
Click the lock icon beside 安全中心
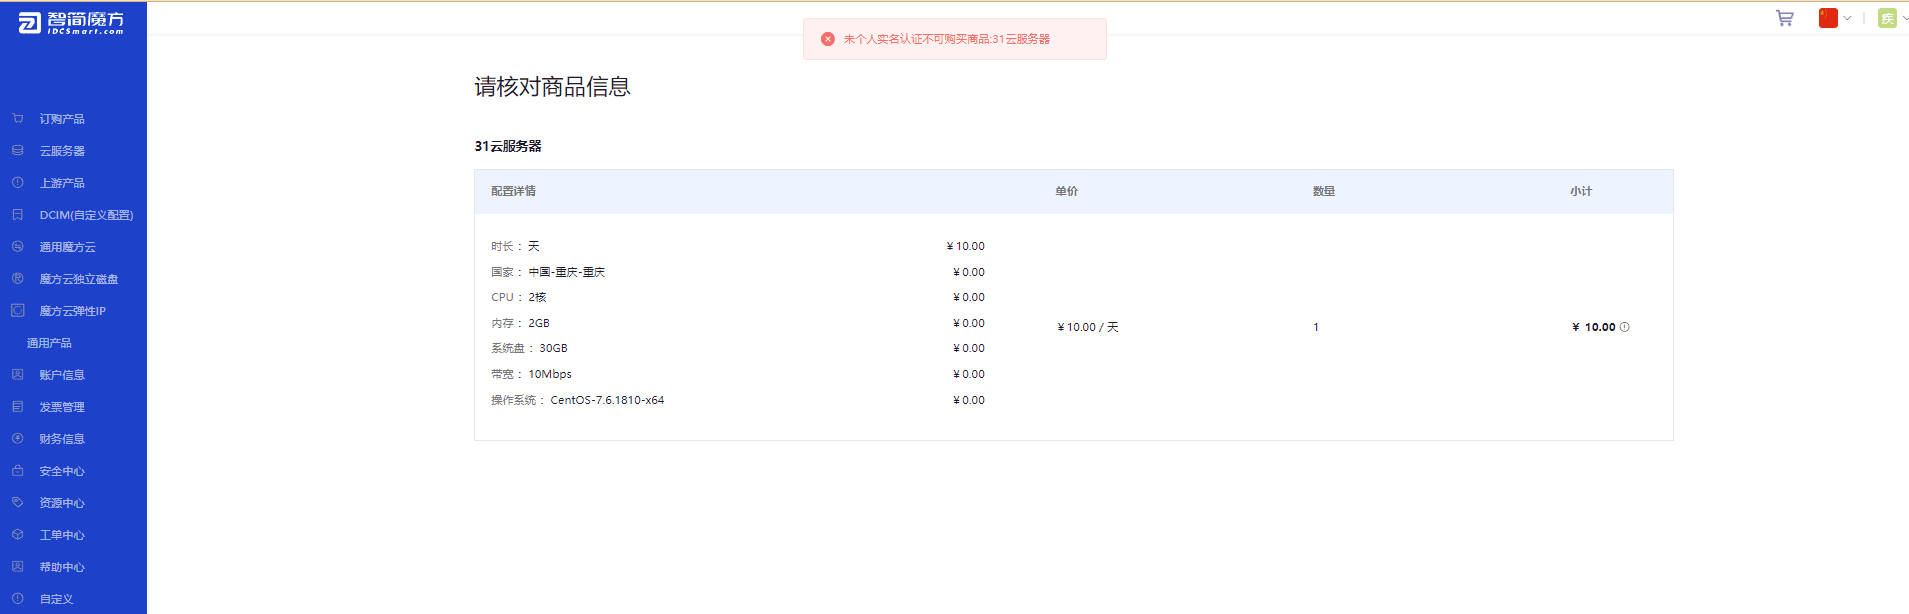click(18, 470)
